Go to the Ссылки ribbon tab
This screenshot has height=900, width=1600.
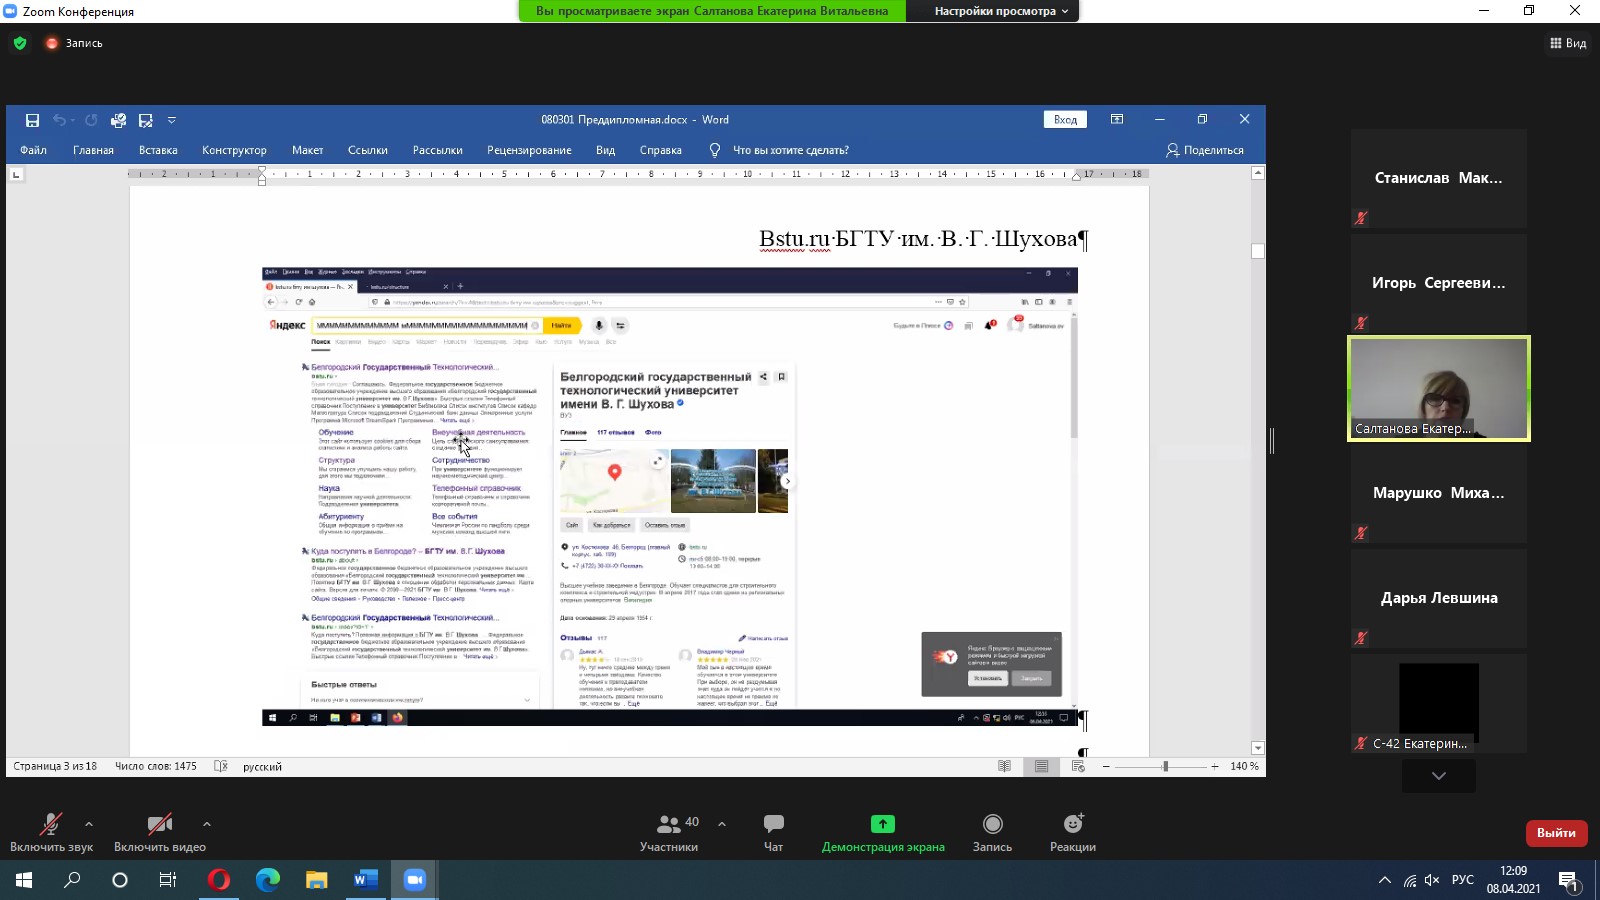coord(367,150)
